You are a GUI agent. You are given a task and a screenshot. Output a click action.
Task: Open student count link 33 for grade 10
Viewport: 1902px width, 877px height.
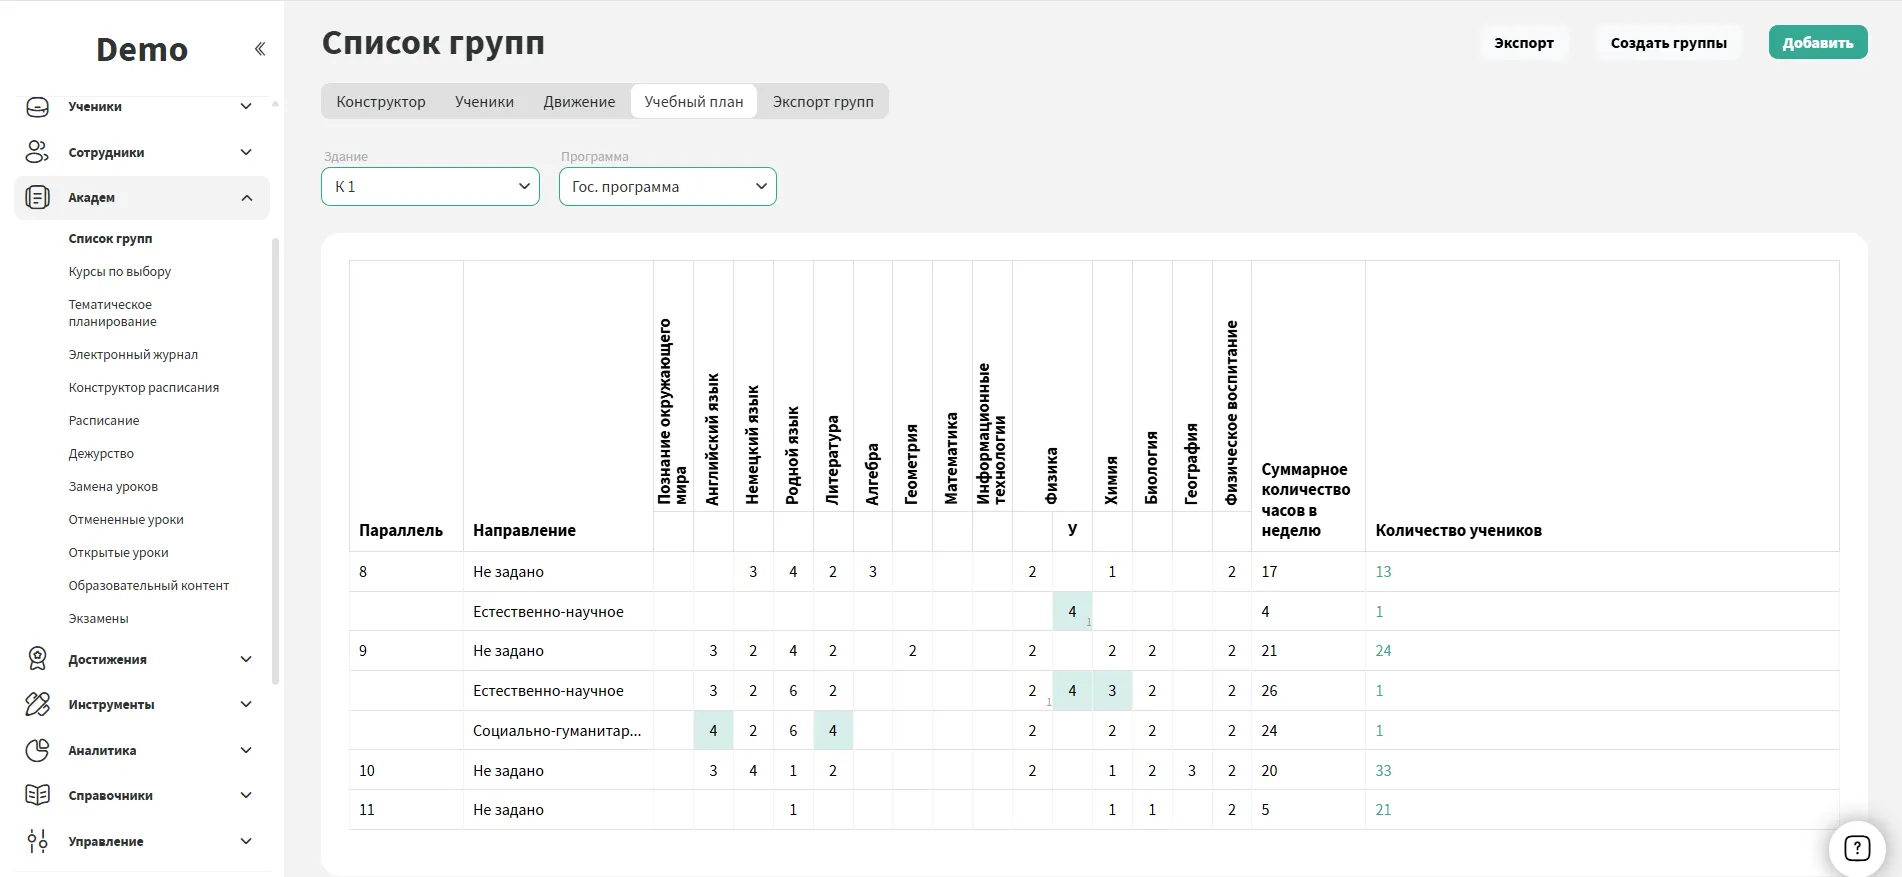tap(1383, 771)
